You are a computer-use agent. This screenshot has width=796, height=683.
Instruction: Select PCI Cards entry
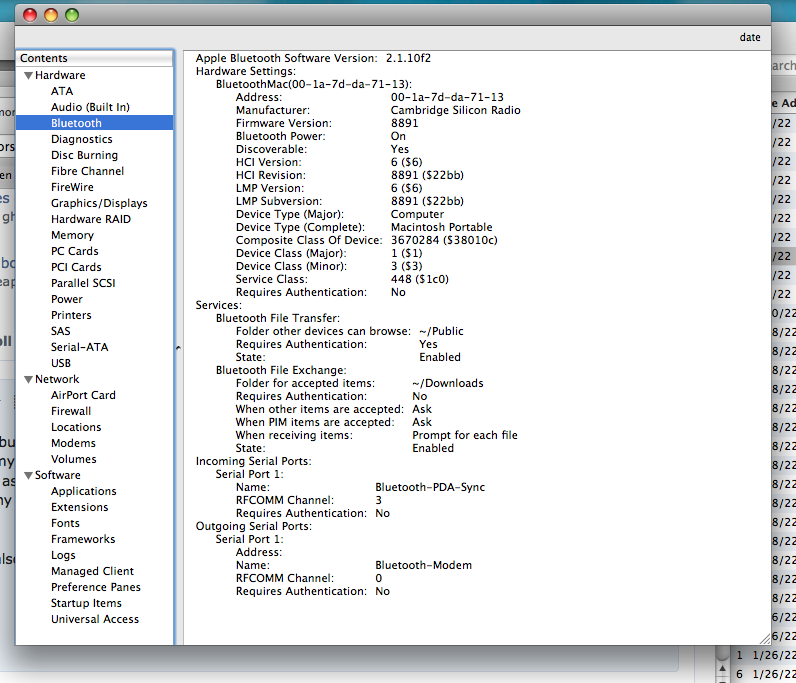[x=76, y=267]
